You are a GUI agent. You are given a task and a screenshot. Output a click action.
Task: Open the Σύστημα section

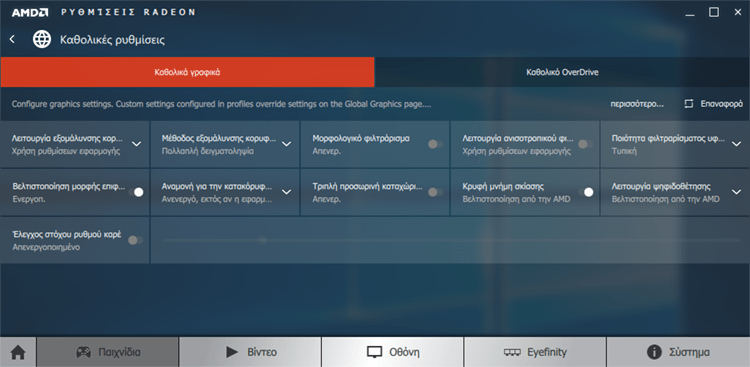click(x=678, y=353)
